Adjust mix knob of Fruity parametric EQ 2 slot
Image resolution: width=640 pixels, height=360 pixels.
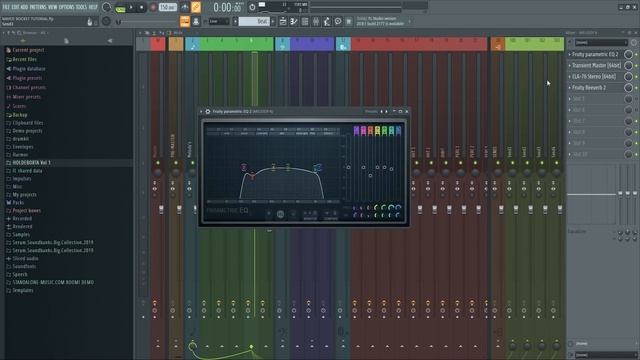(x=628, y=54)
